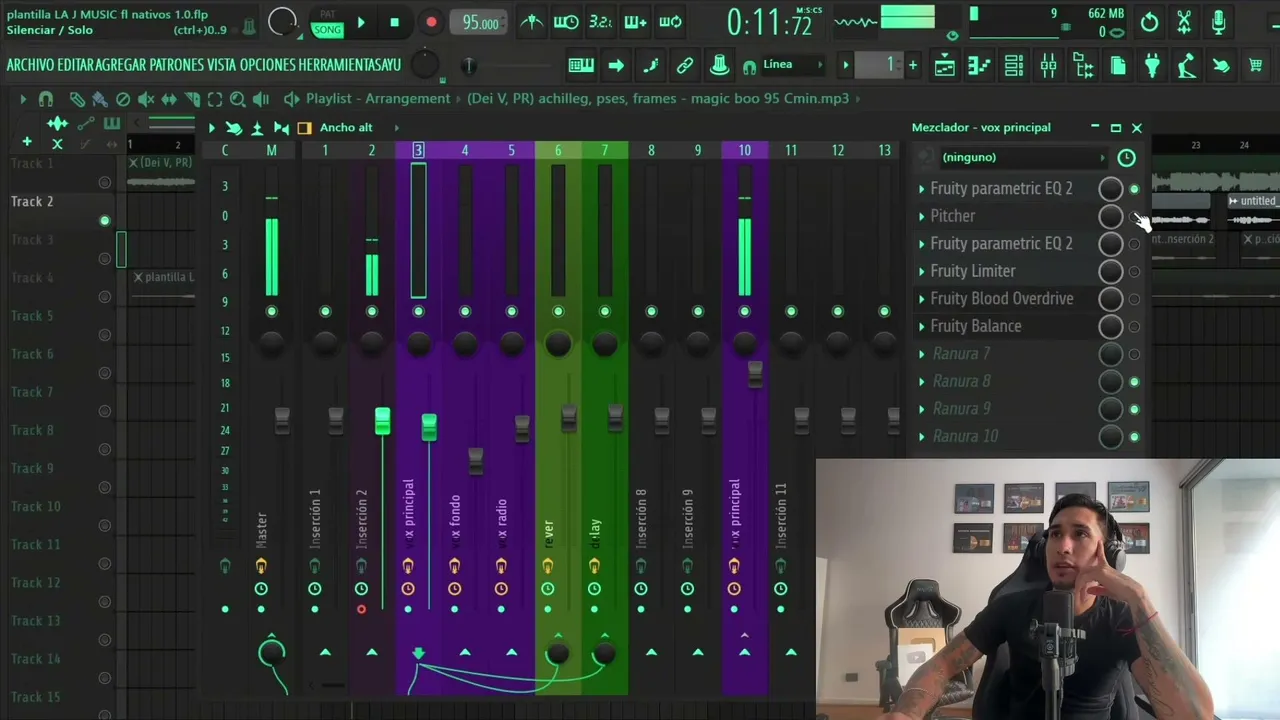Open the plugin picker plug icon
This screenshot has height=720, width=1280.
[1152, 66]
